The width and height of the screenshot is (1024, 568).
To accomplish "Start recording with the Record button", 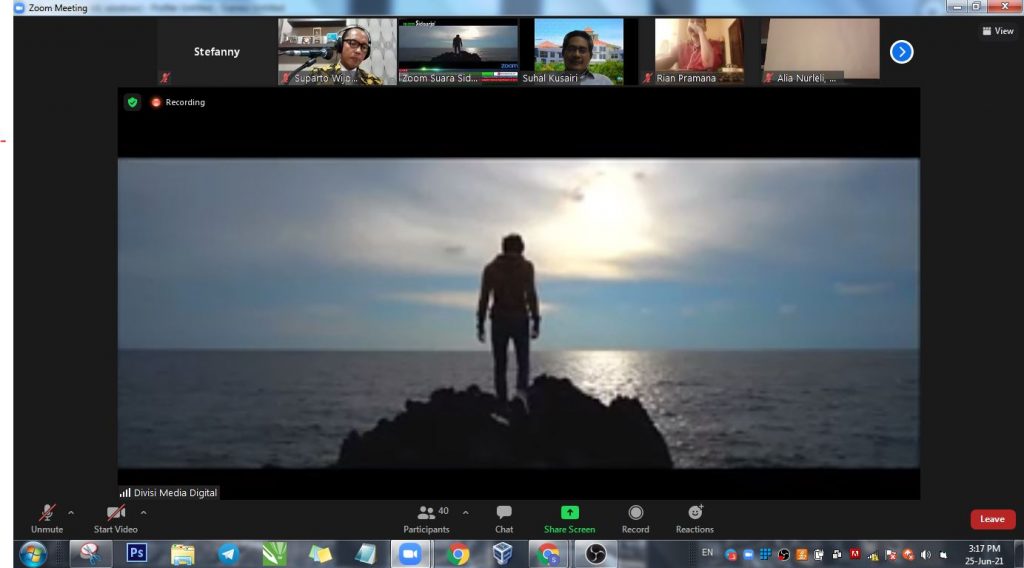I will point(635,517).
